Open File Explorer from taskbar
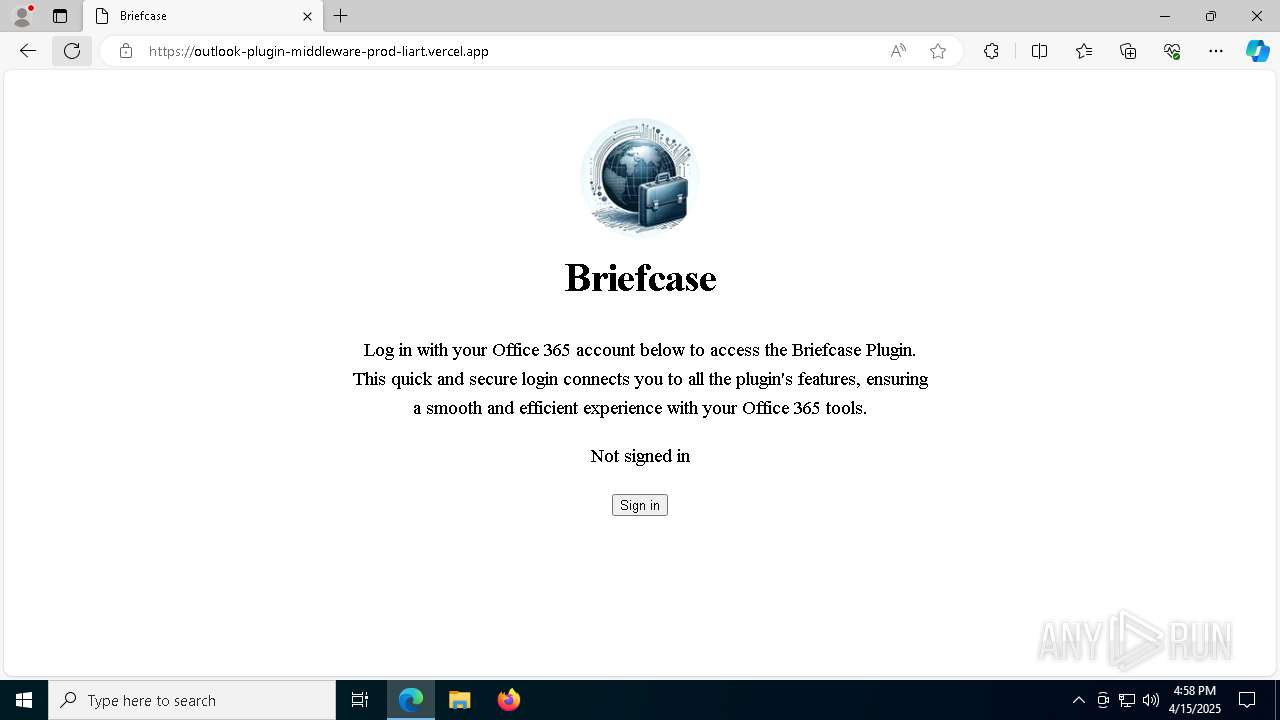Image resolution: width=1280 pixels, height=720 pixels. tap(460, 700)
